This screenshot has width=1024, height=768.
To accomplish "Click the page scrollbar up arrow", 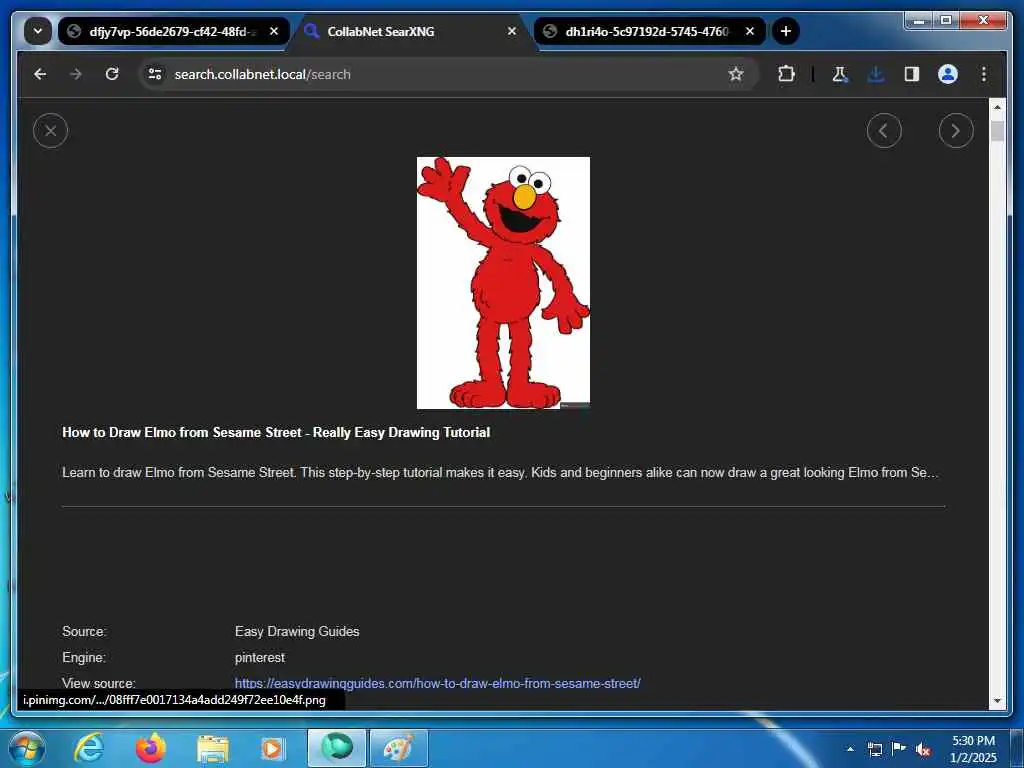I will (997, 107).
